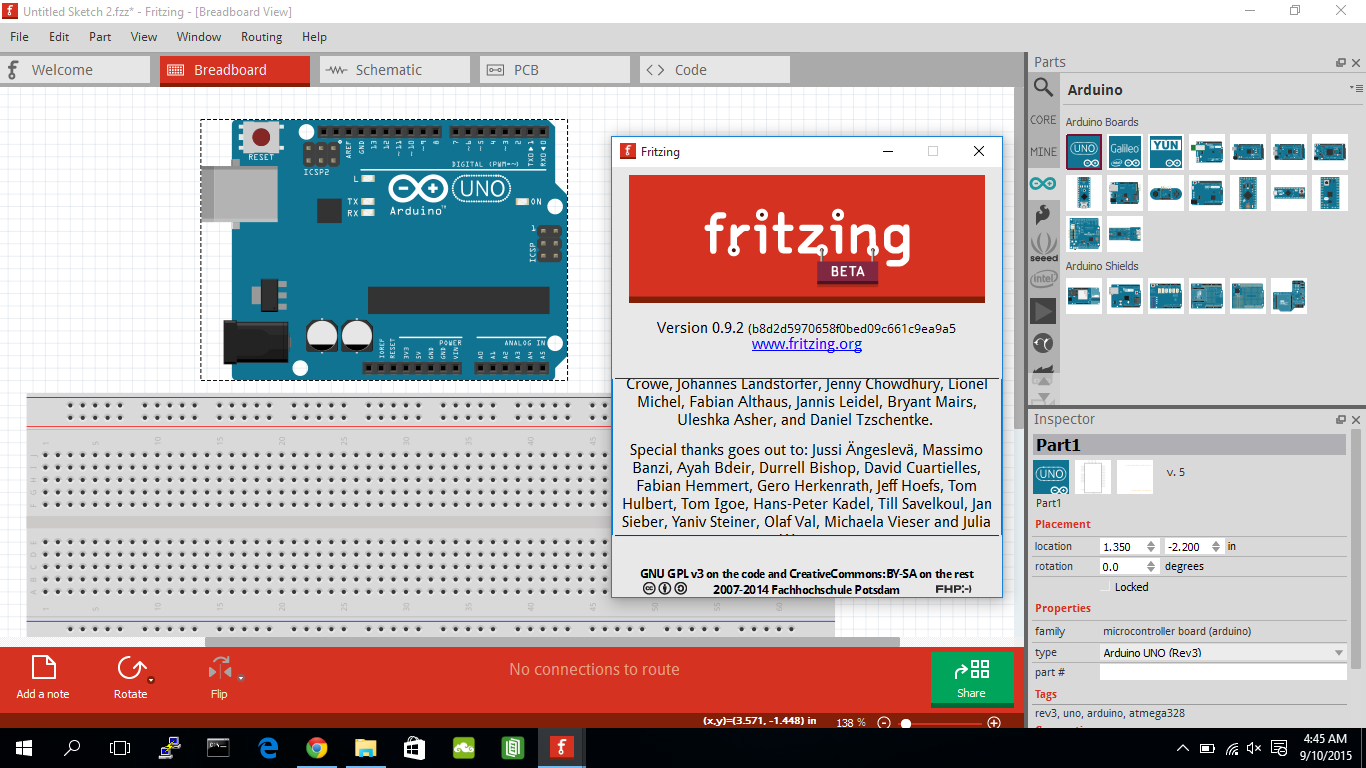Viewport: 1366px width, 768px height.
Task: Choose the Arduino YUN board part
Action: coord(1166,152)
